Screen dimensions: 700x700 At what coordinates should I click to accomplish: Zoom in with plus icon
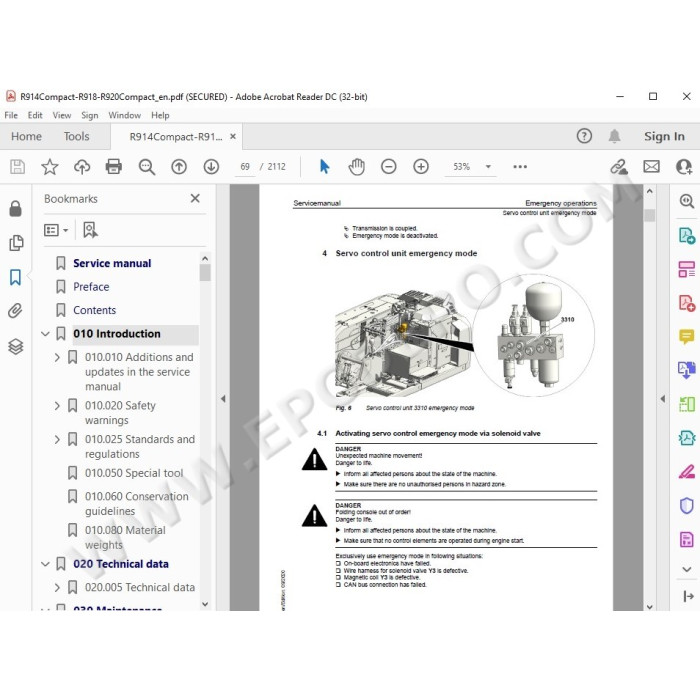tap(421, 167)
